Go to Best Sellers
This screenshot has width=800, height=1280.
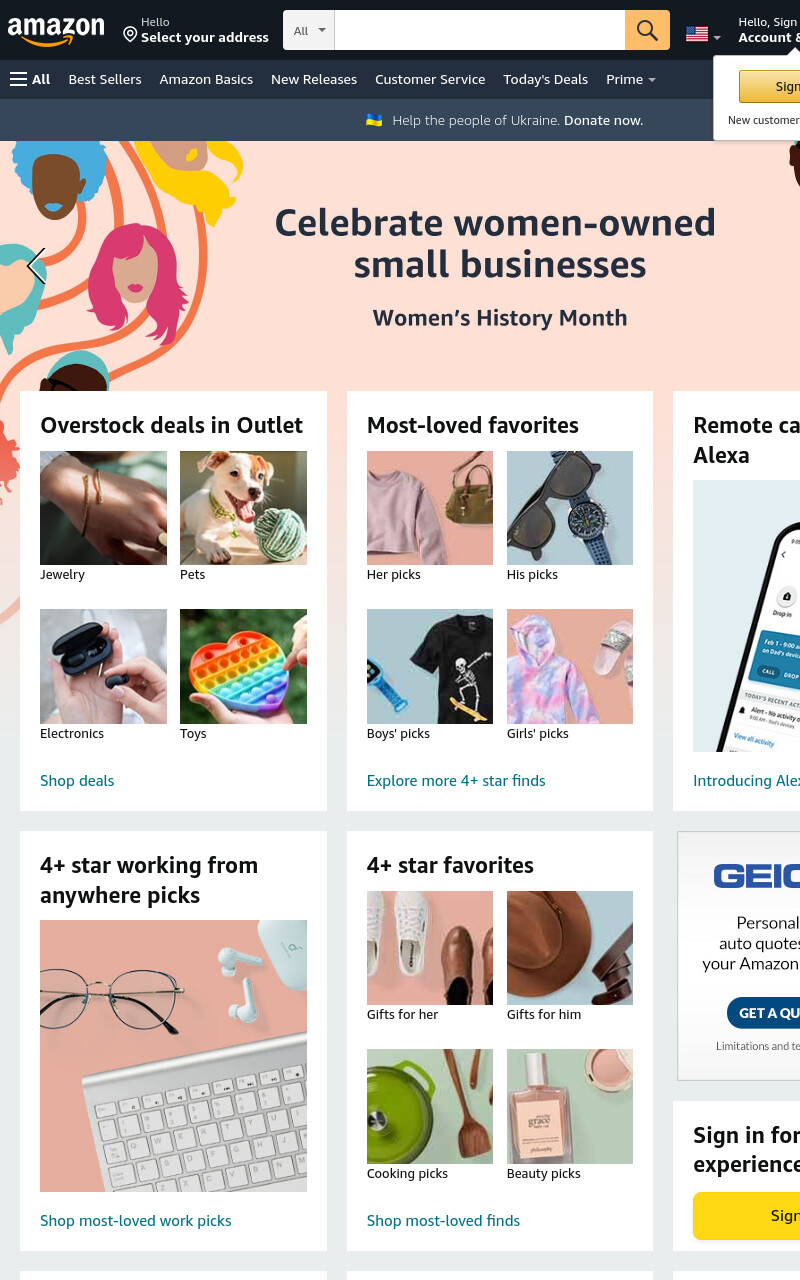click(105, 79)
